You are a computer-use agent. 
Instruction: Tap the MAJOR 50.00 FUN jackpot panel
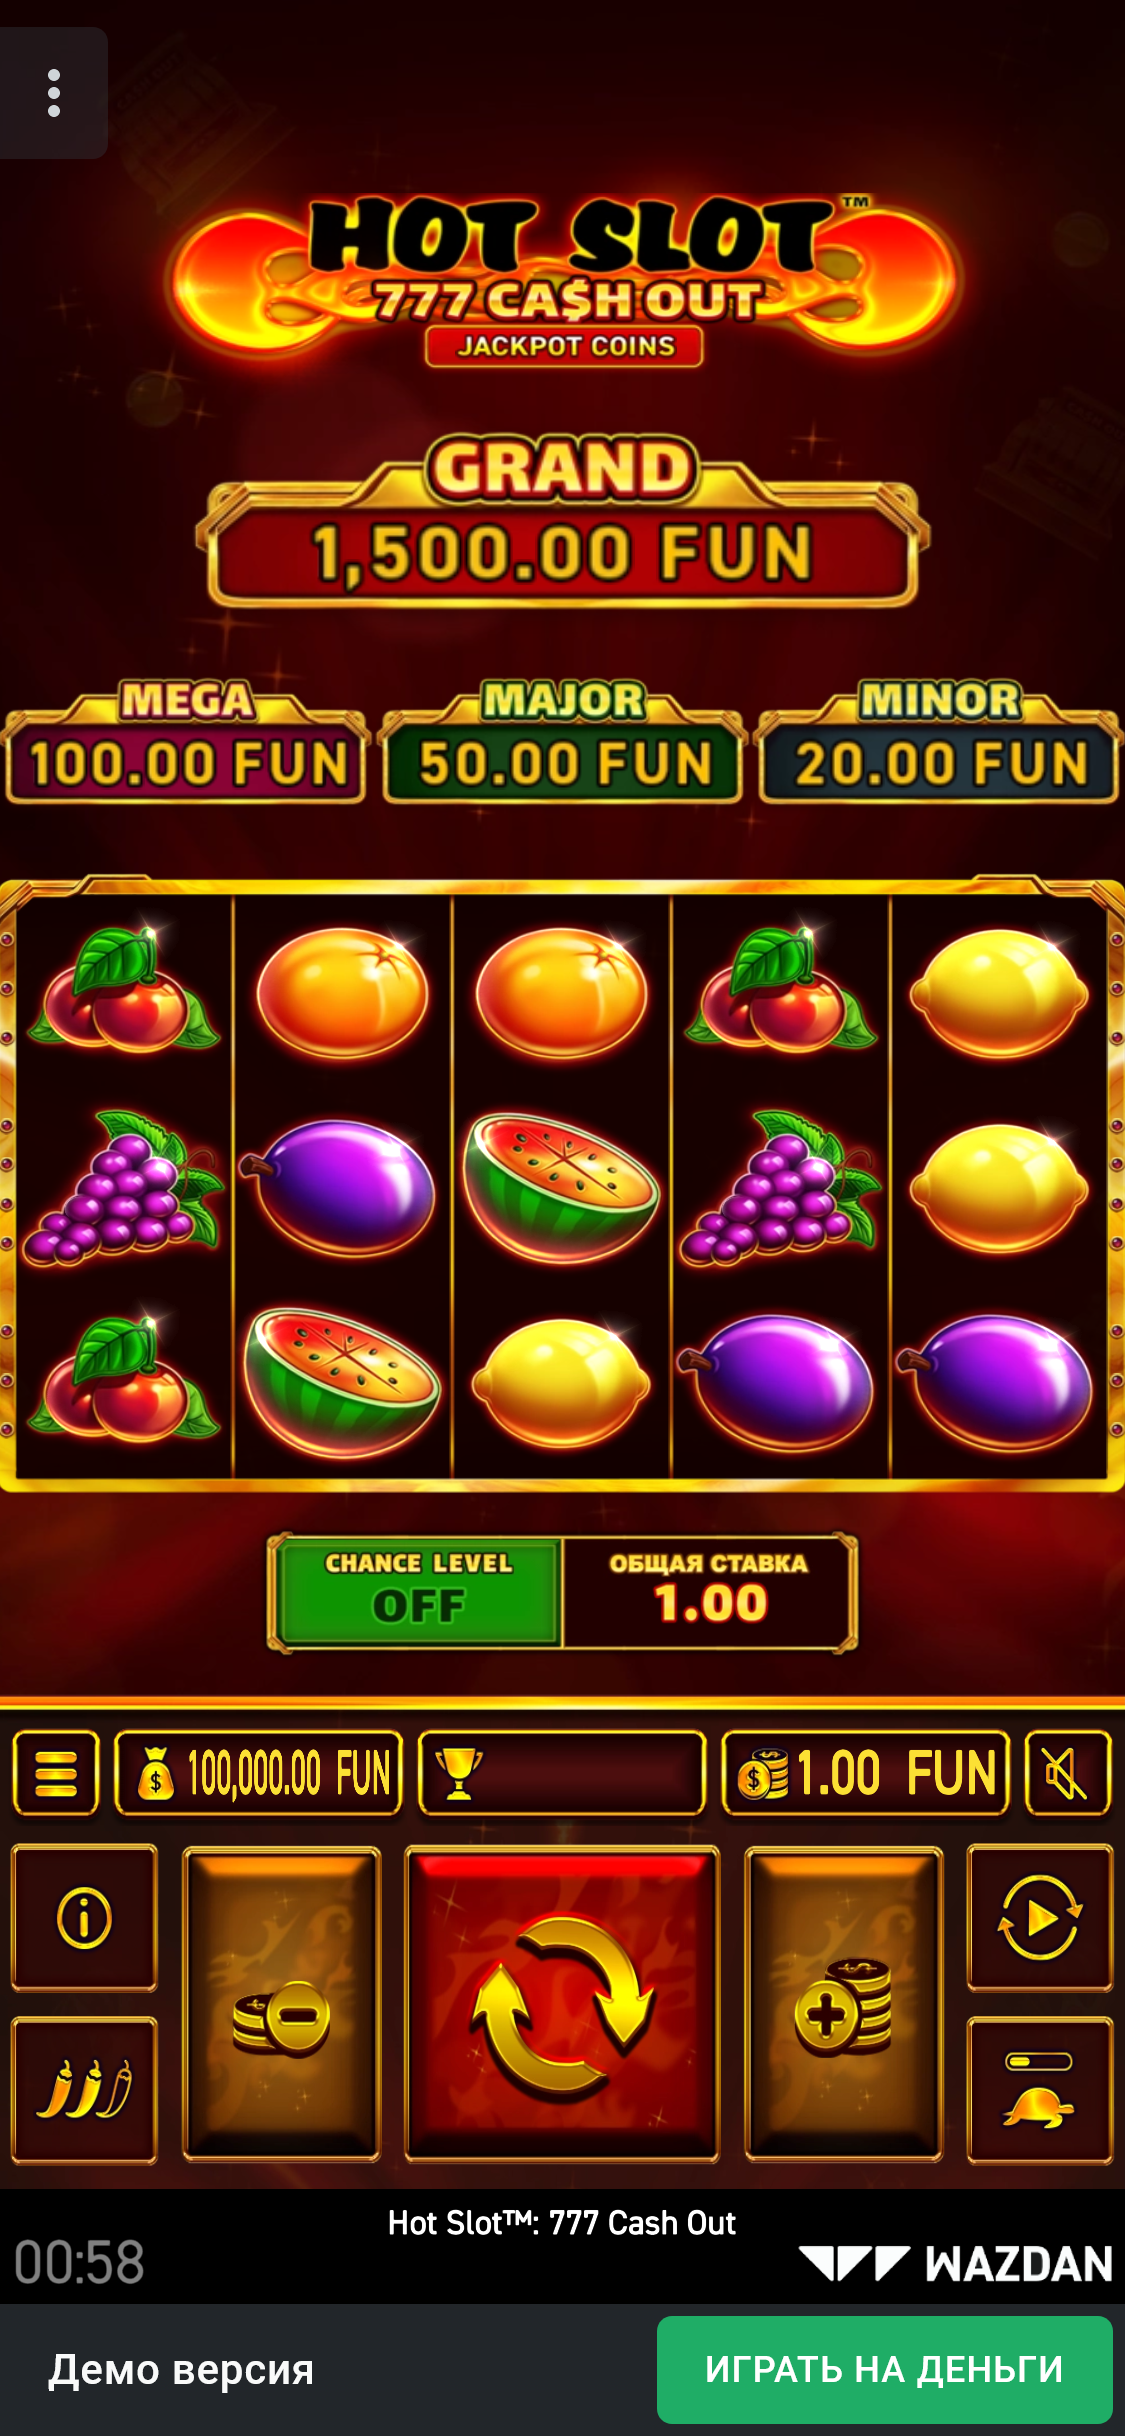563,742
